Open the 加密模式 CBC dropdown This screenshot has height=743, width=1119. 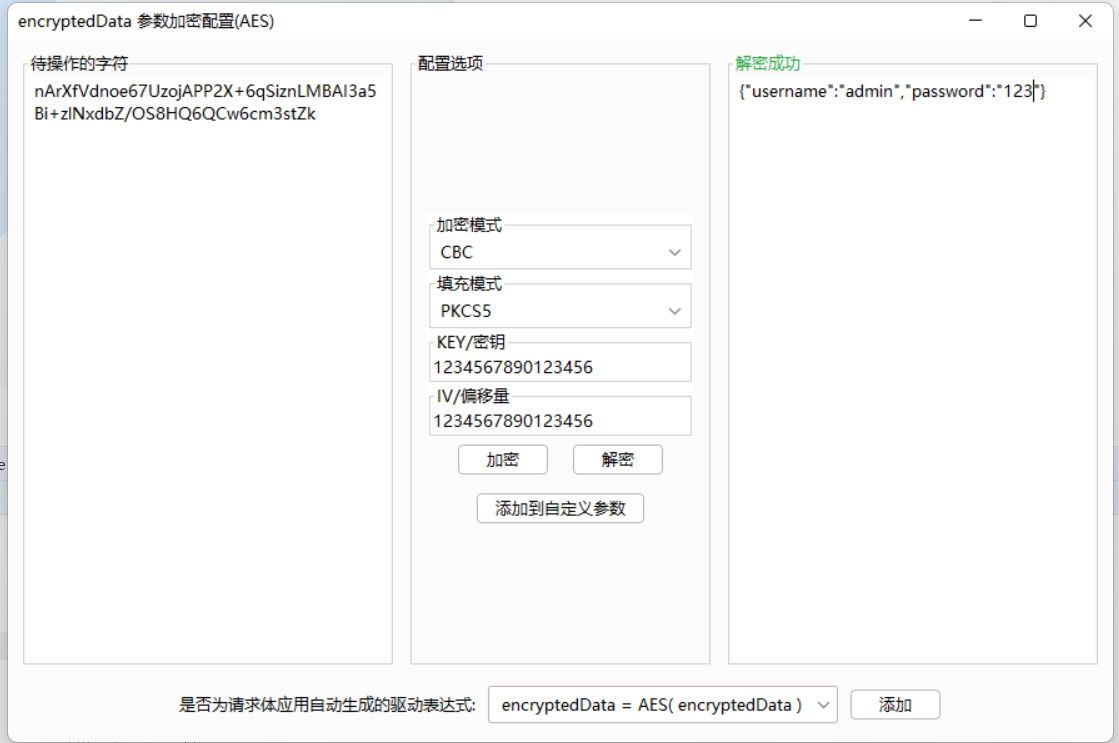pyautogui.click(x=560, y=252)
